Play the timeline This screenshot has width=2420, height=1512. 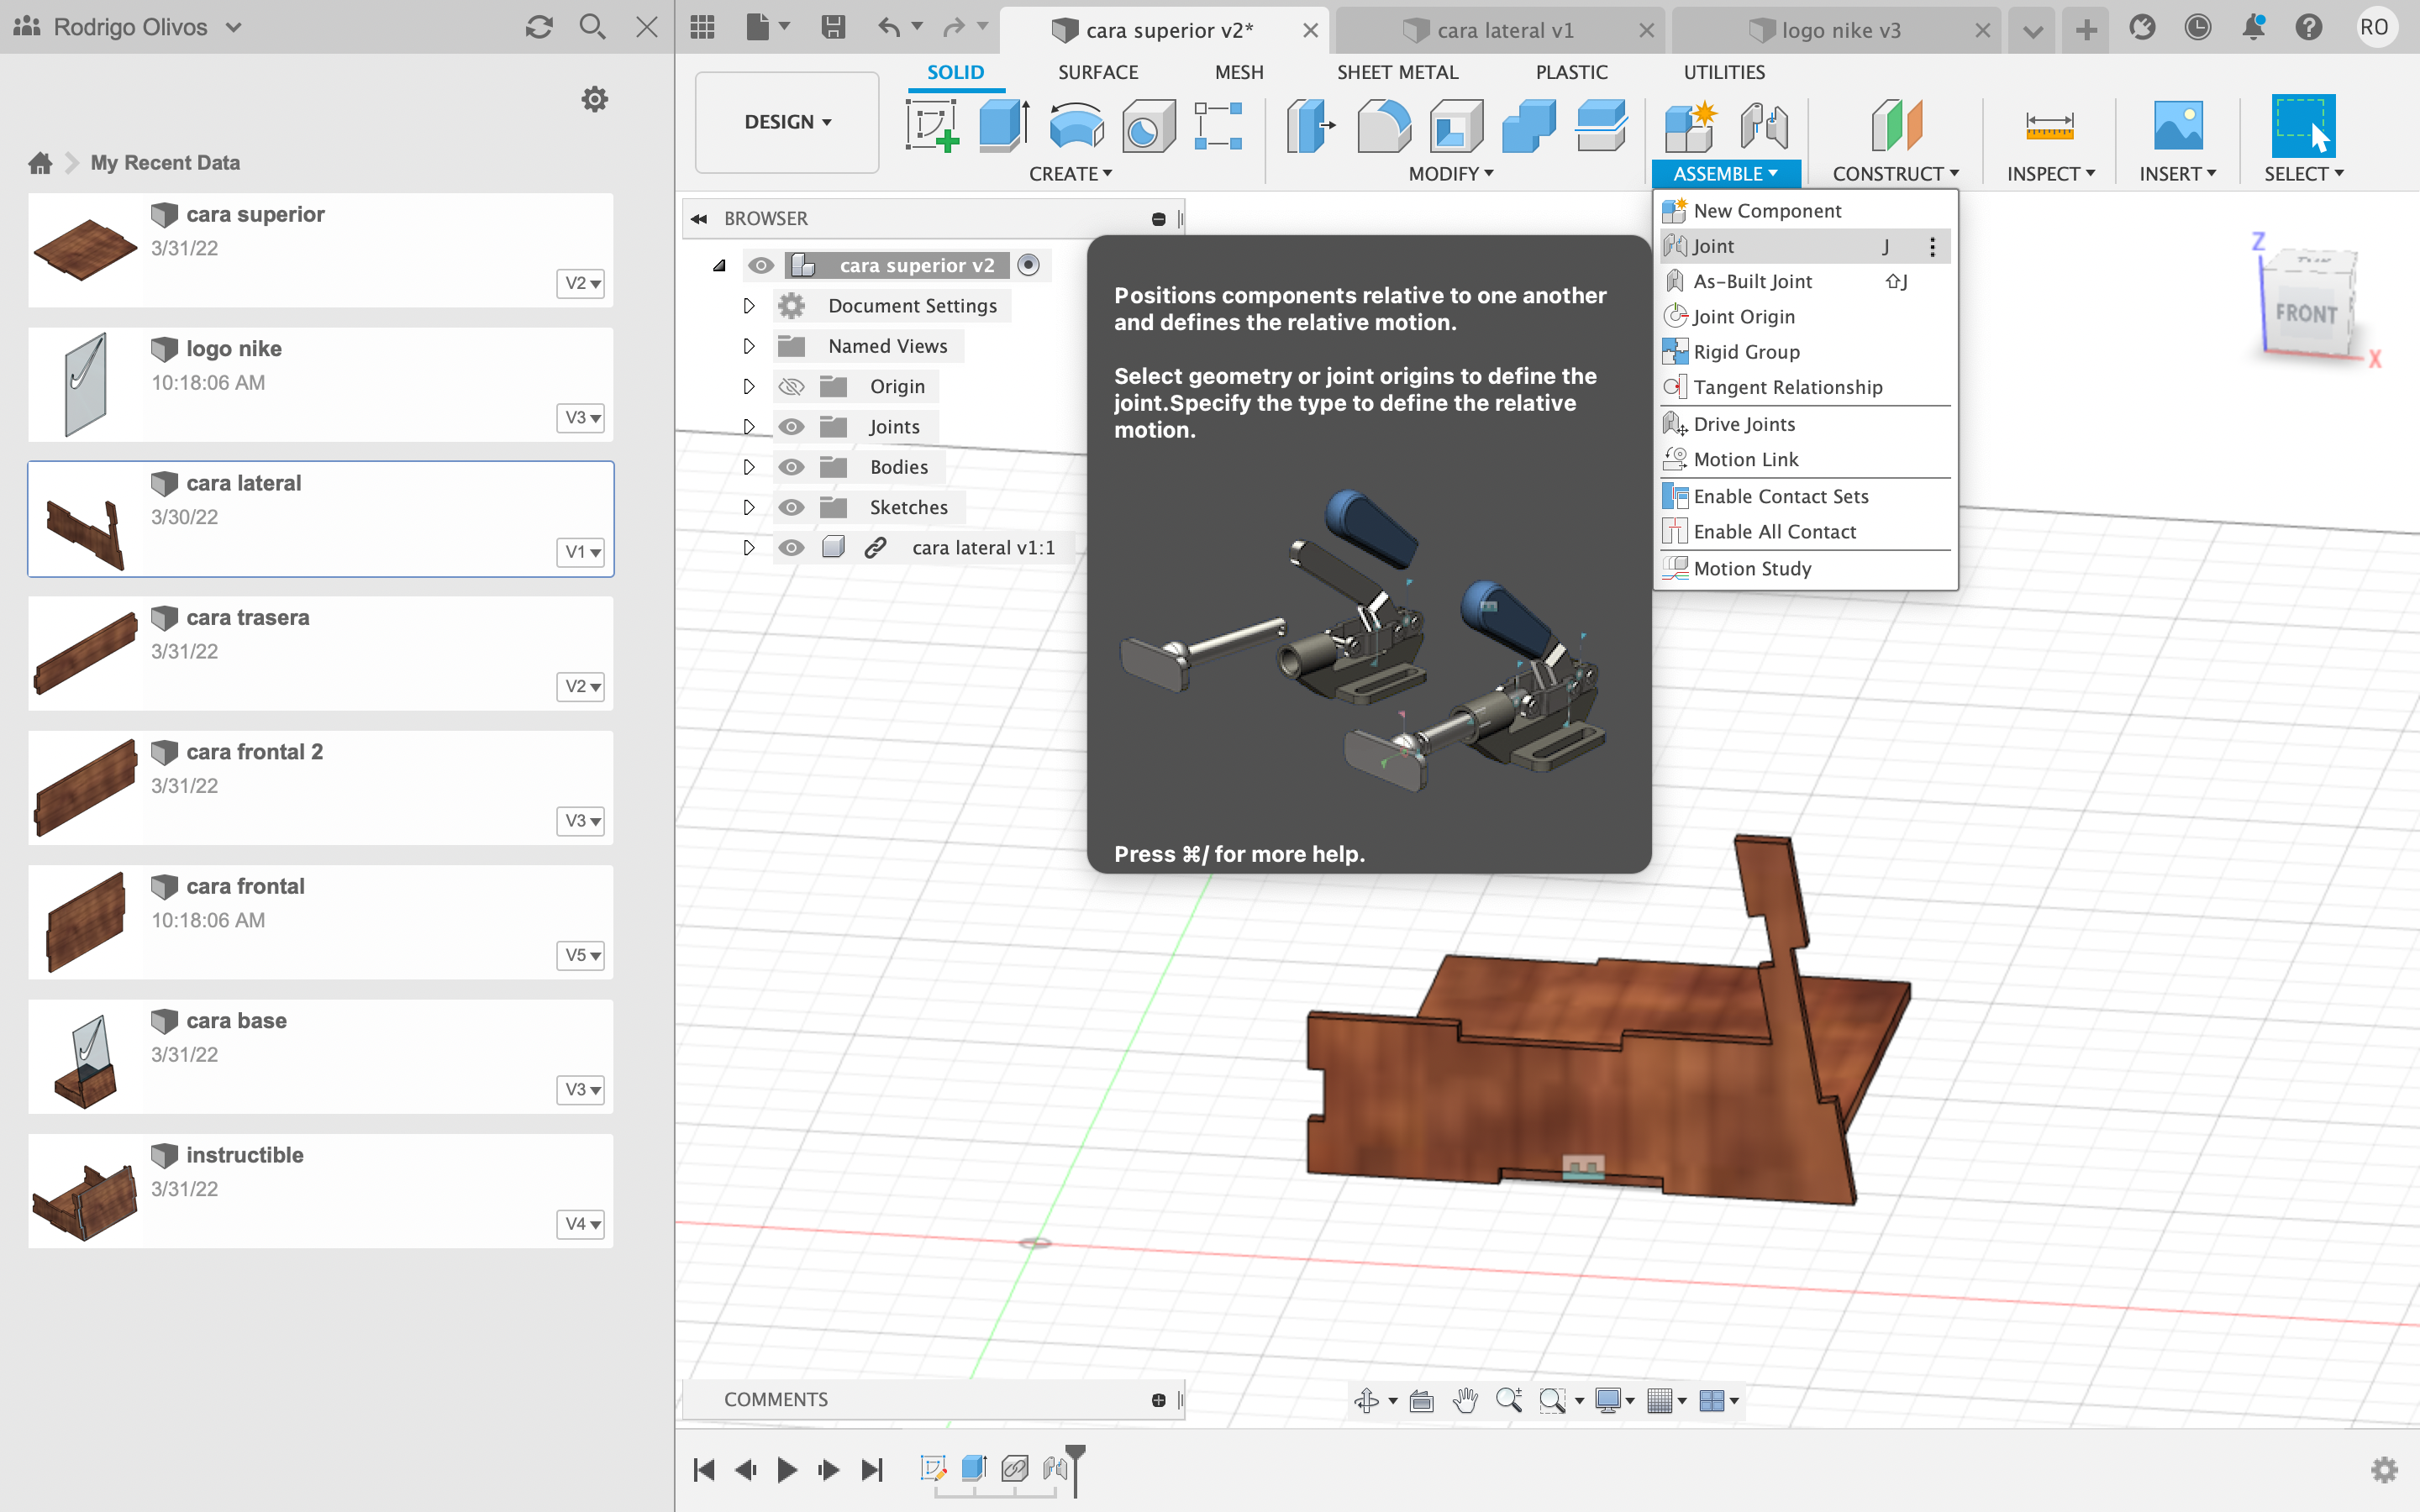tap(787, 1469)
